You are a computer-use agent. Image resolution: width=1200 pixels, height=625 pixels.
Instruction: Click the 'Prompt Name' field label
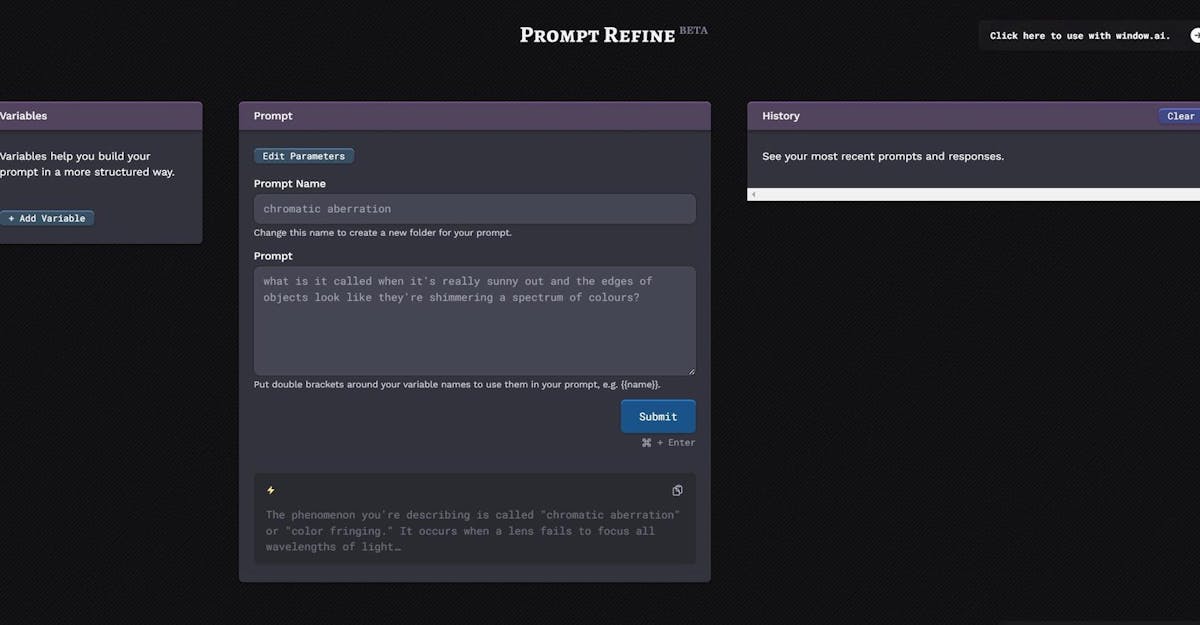click(x=290, y=184)
